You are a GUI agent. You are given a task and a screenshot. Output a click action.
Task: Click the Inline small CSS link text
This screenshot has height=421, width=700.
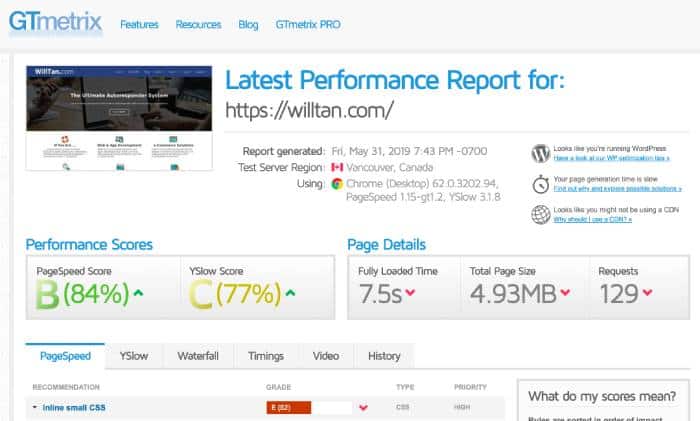coord(74,408)
